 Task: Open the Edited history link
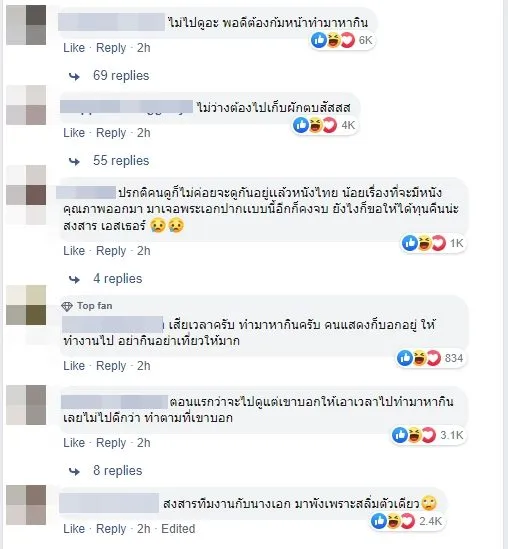coord(178,529)
